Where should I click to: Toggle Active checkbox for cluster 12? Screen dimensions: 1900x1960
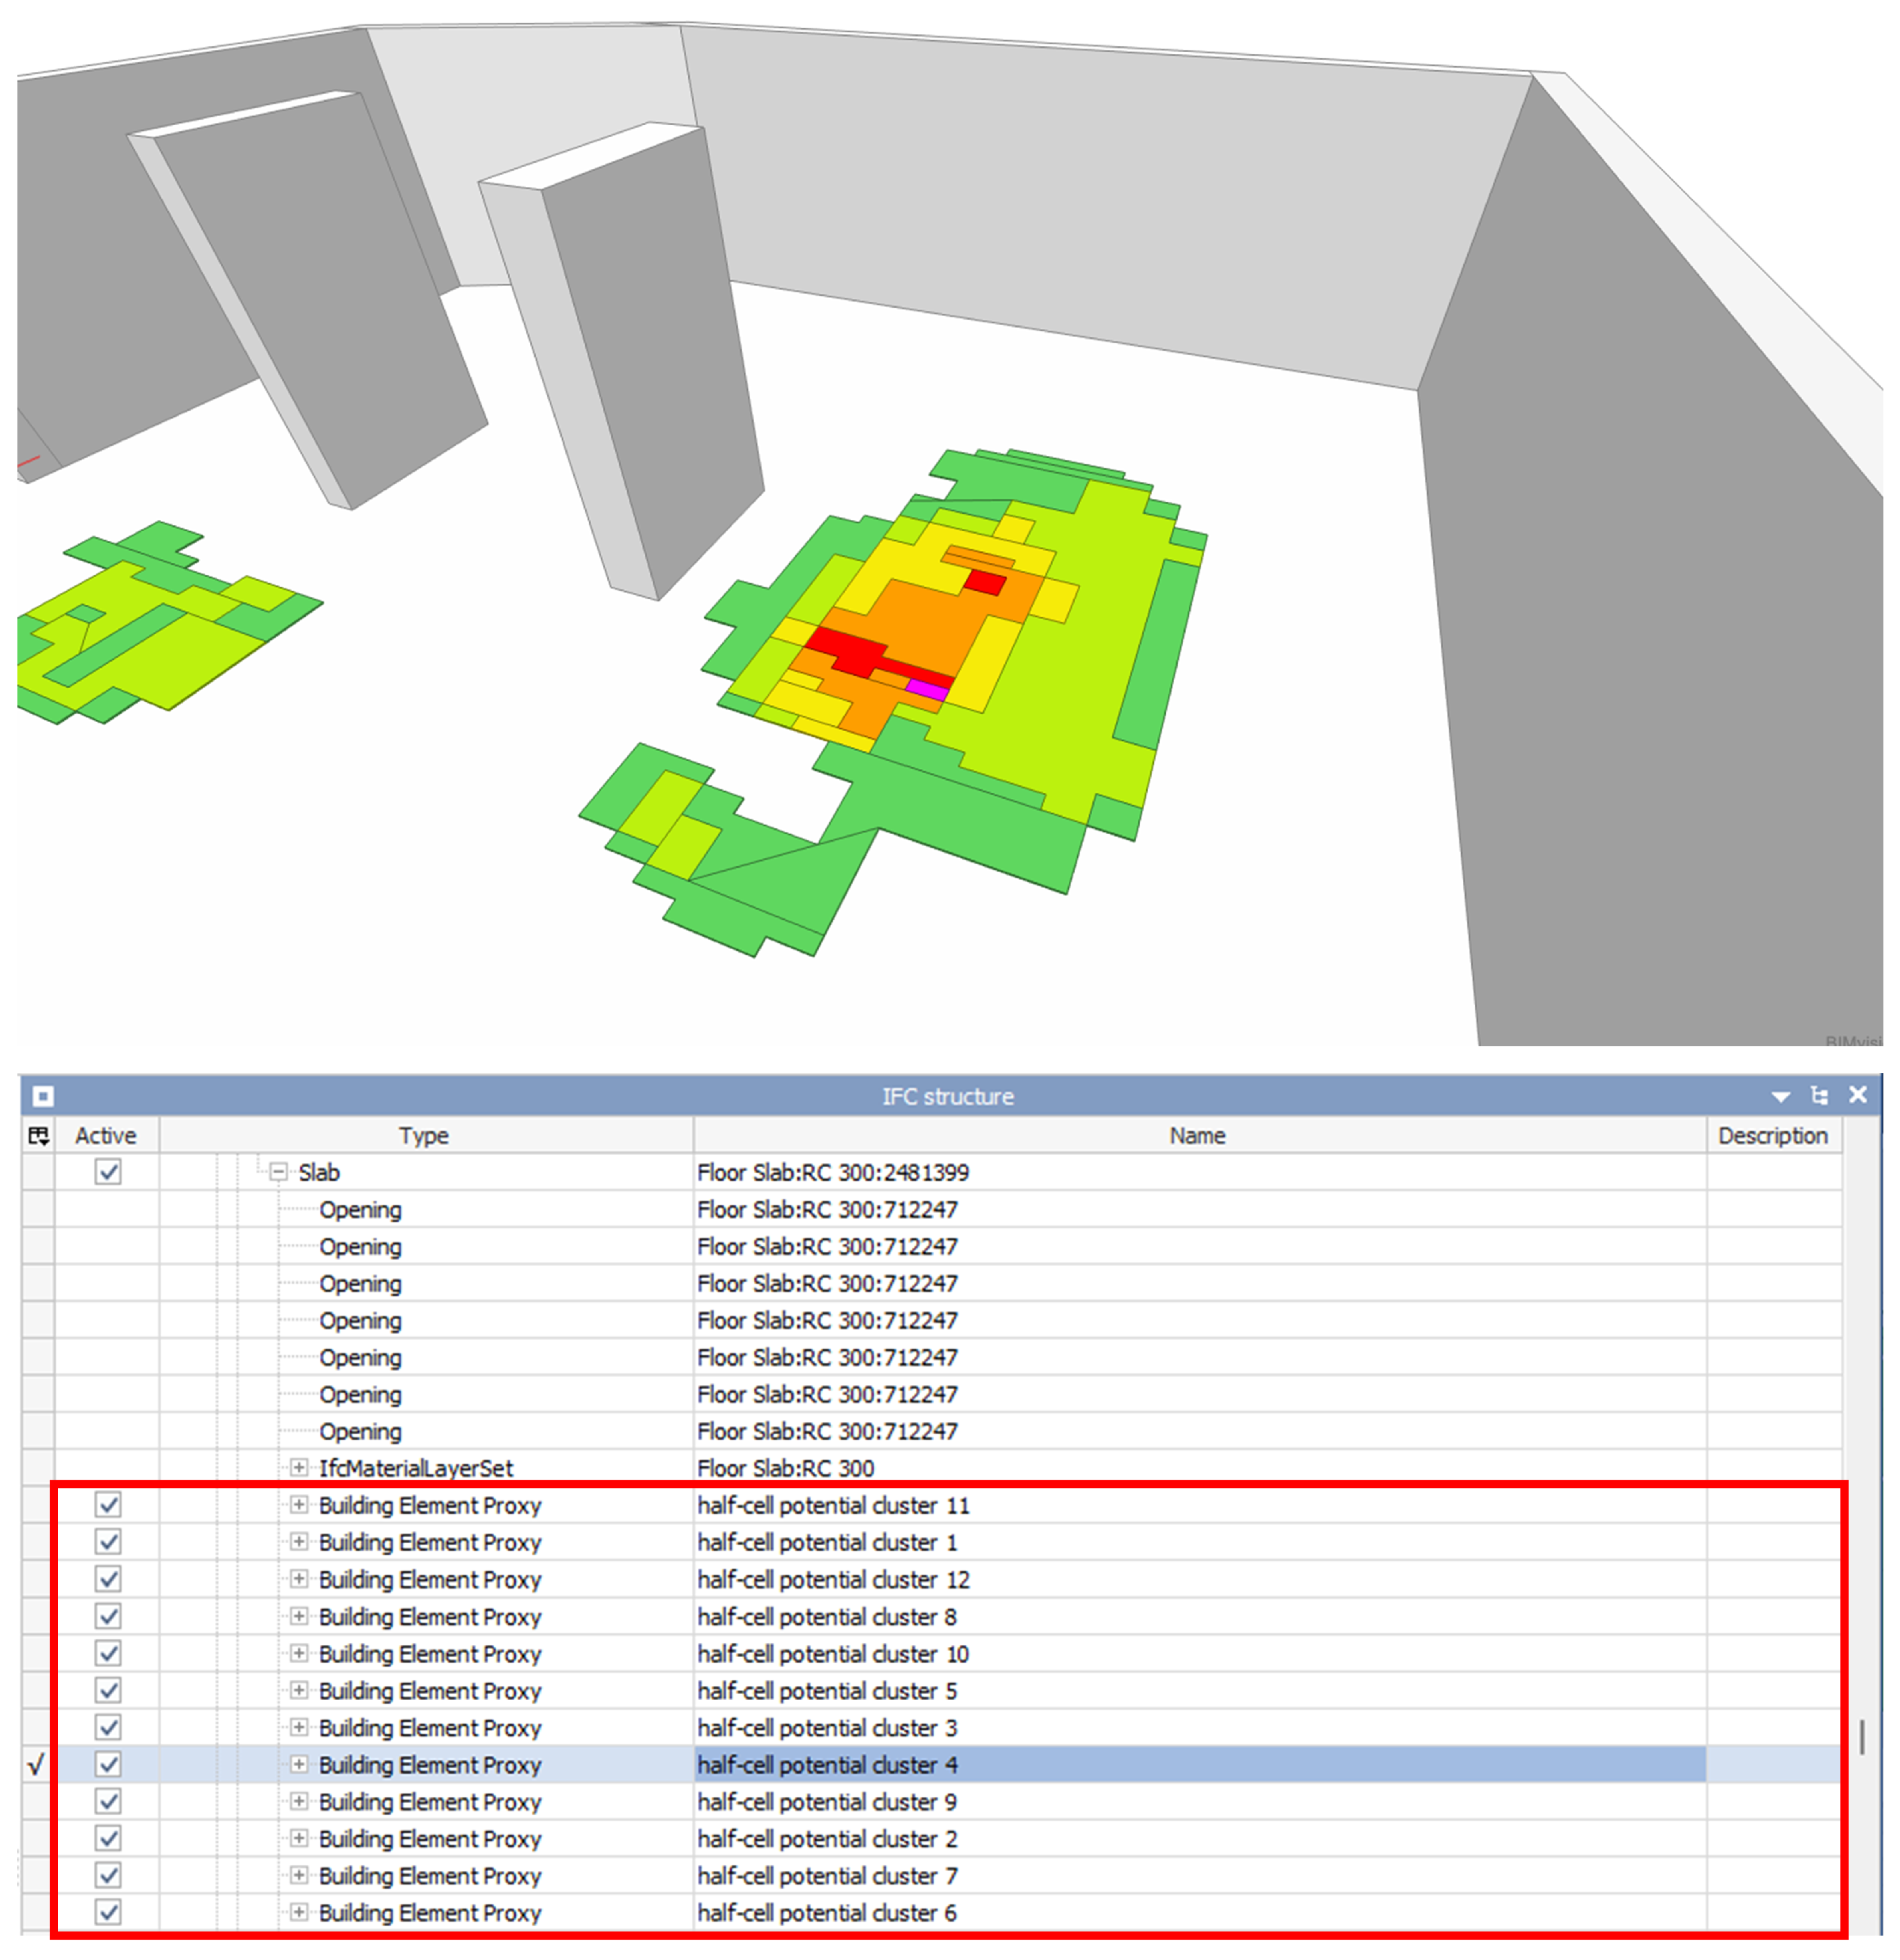(108, 1579)
